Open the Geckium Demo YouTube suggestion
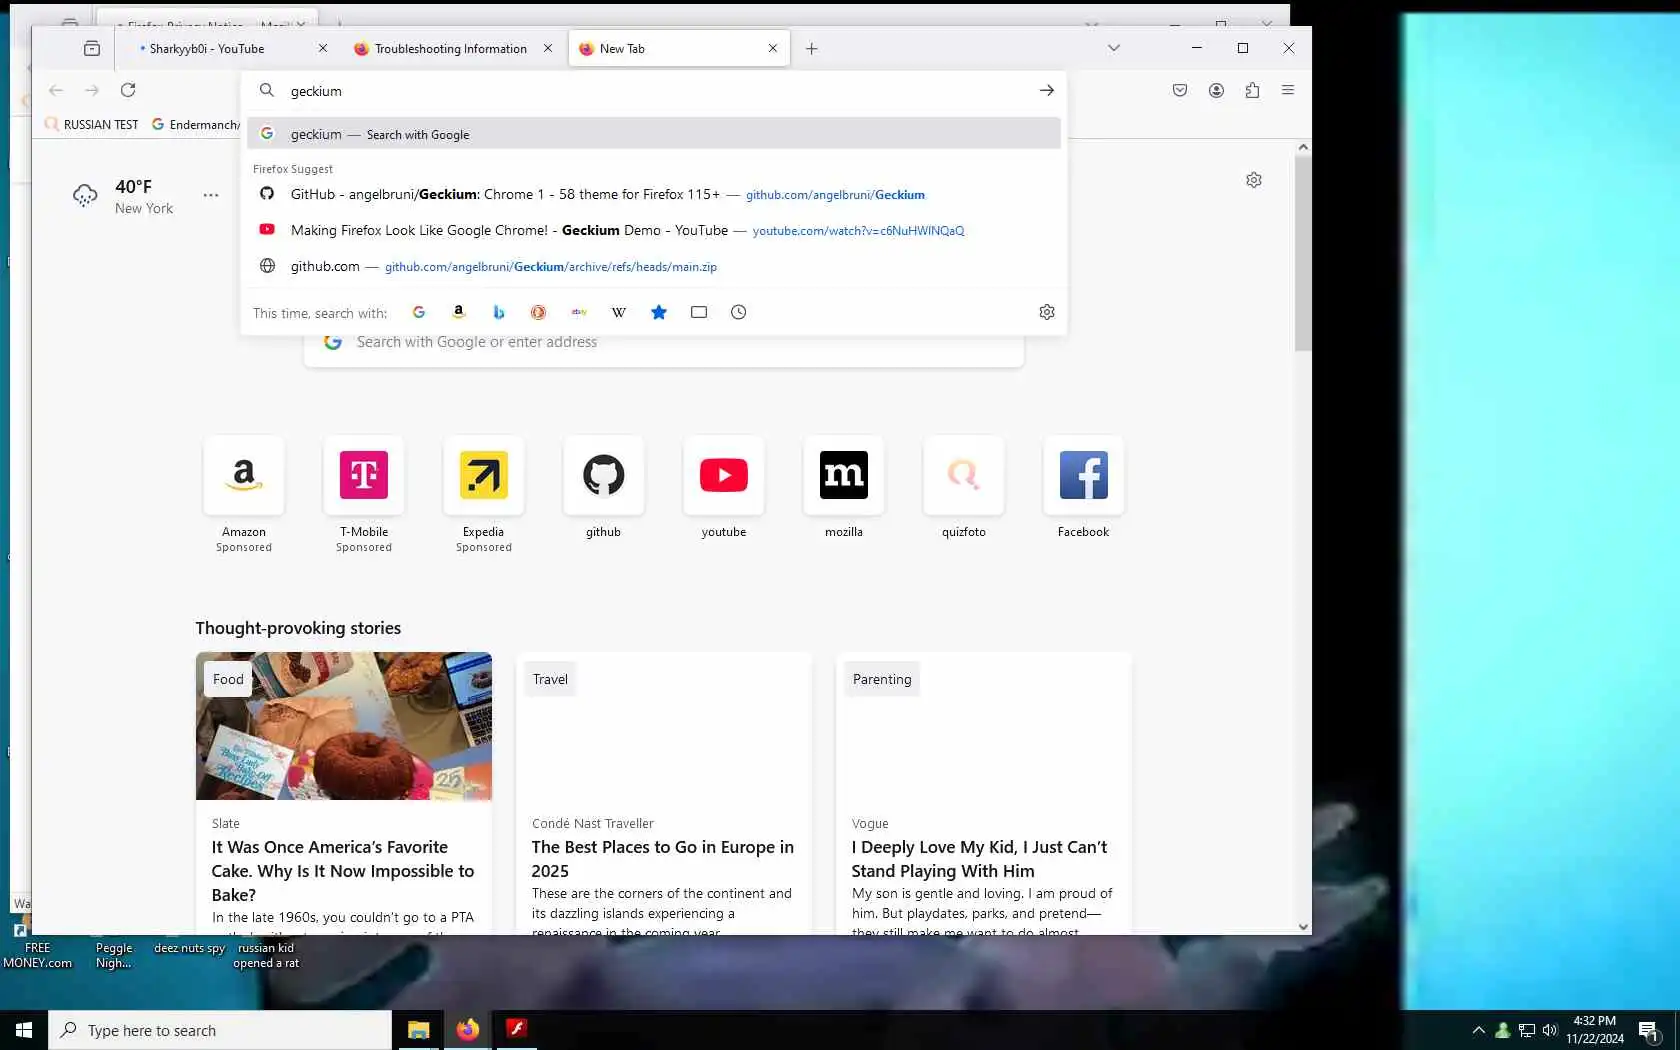The height and width of the screenshot is (1050, 1680). (654, 230)
